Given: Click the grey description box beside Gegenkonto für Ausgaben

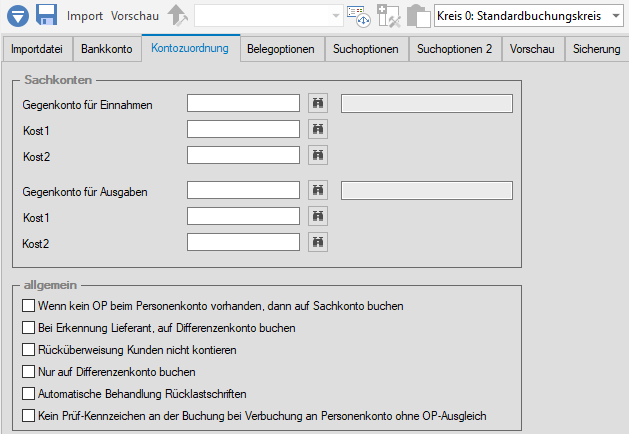Looking at the screenshot, I should [427, 191].
